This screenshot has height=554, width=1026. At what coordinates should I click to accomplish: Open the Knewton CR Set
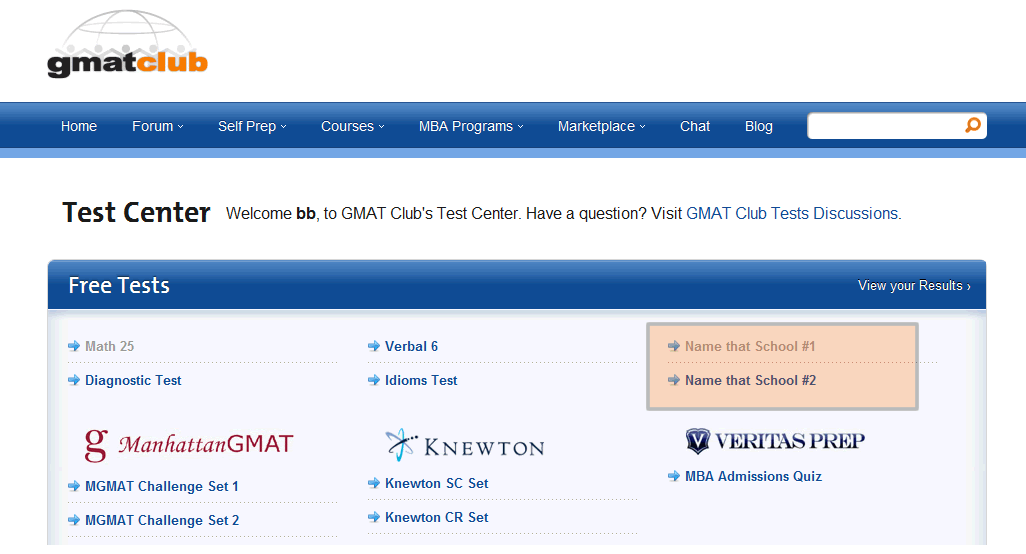436,517
